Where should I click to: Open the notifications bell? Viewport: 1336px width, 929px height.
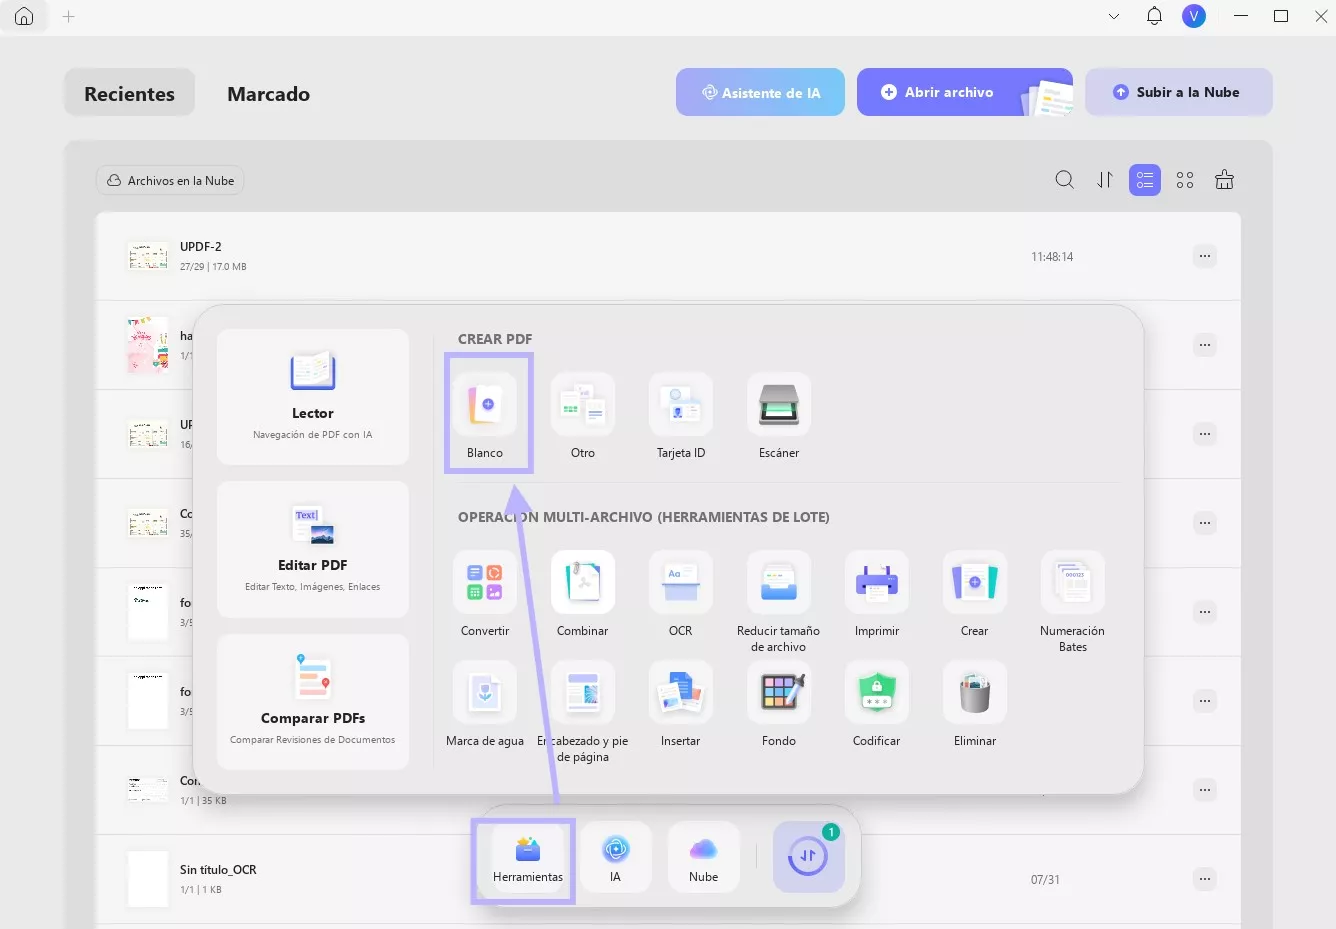coord(1154,16)
